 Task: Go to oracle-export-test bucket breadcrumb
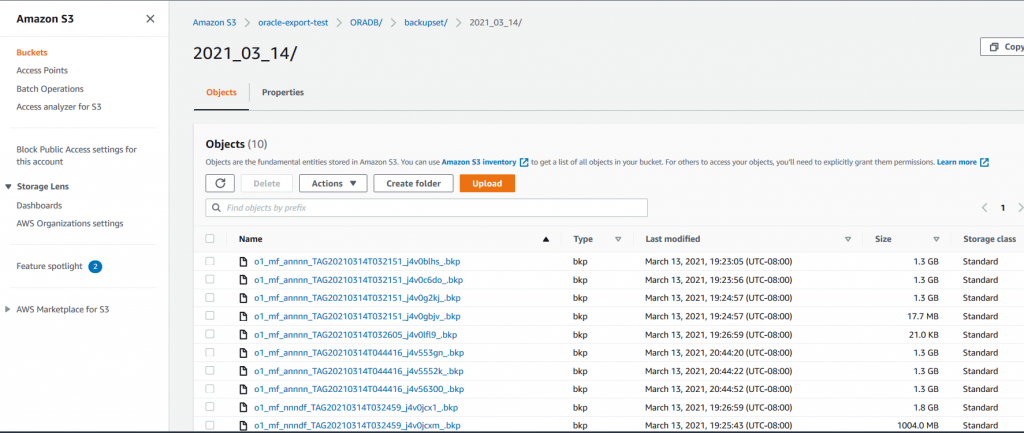point(293,23)
